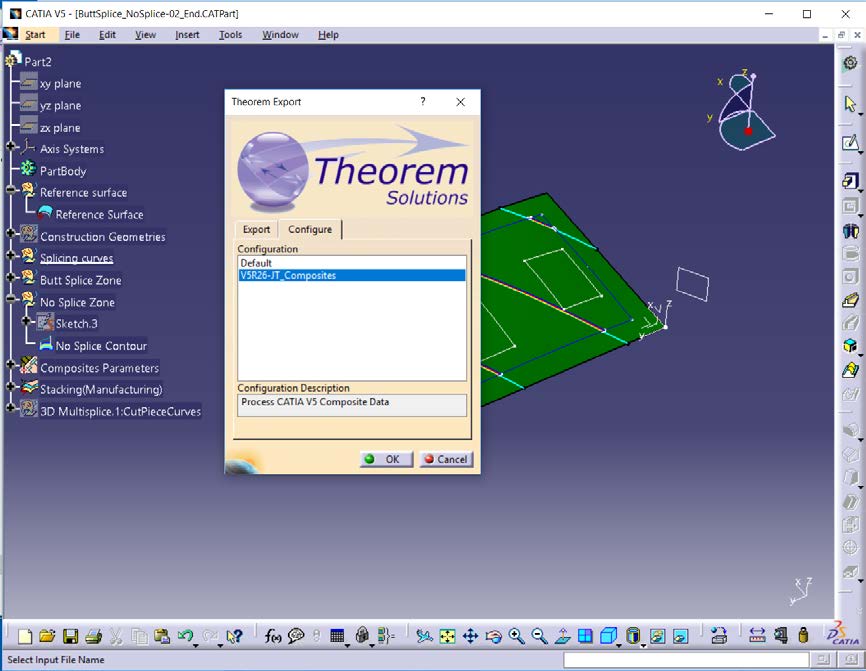Expand the 3D Multisplice.1:CutPieceCurves node

[10, 408]
